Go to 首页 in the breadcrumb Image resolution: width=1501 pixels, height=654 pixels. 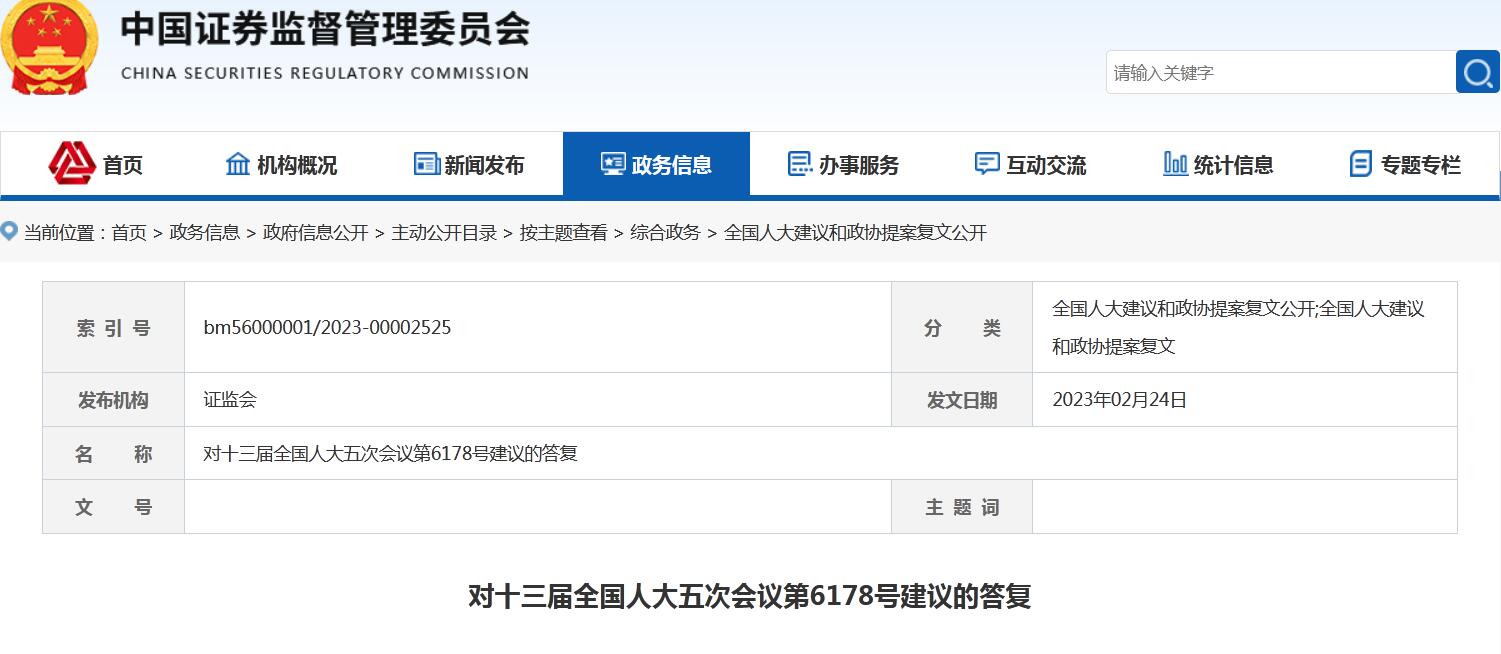pyautogui.click(x=129, y=233)
